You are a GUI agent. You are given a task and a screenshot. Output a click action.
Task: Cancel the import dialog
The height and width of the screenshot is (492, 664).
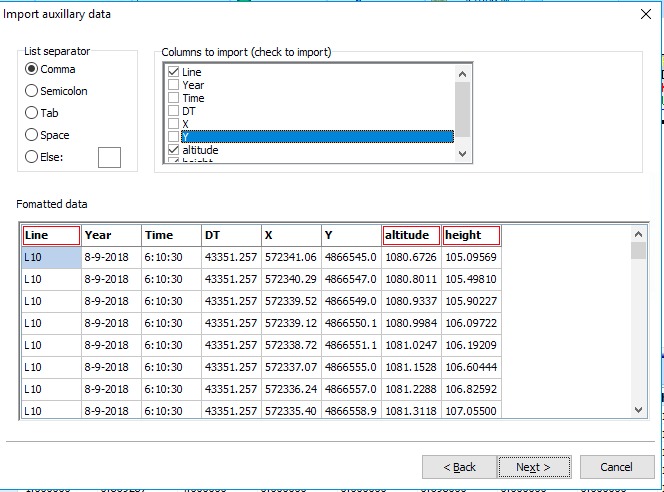[x=615, y=467]
